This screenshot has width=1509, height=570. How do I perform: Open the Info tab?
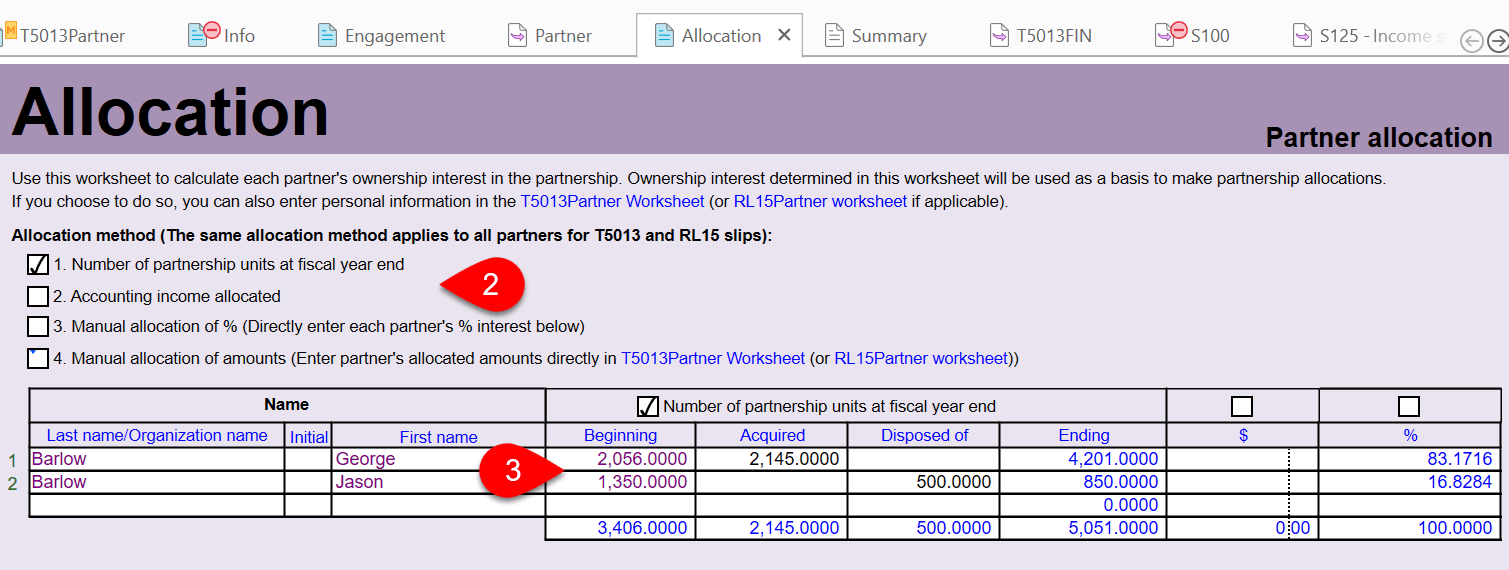(239, 36)
